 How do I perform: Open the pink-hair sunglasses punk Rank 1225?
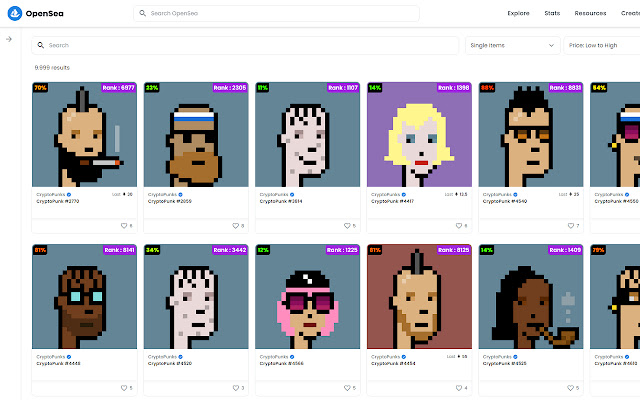[x=308, y=297]
